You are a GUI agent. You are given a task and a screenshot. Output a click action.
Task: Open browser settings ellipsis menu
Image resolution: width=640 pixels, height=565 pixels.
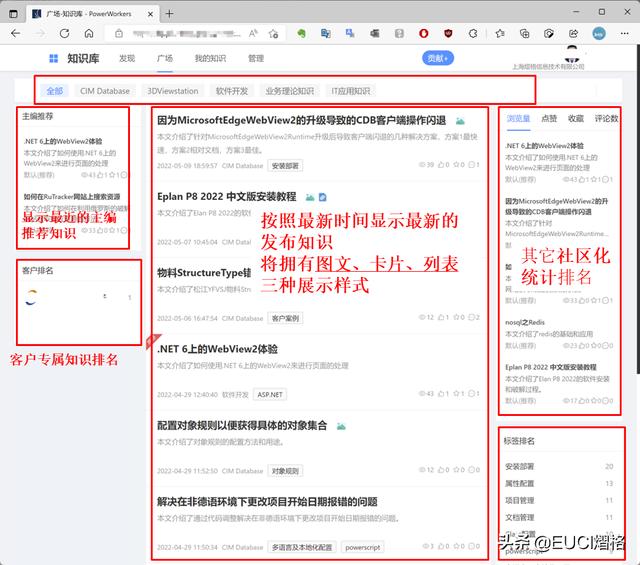click(624, 33)
